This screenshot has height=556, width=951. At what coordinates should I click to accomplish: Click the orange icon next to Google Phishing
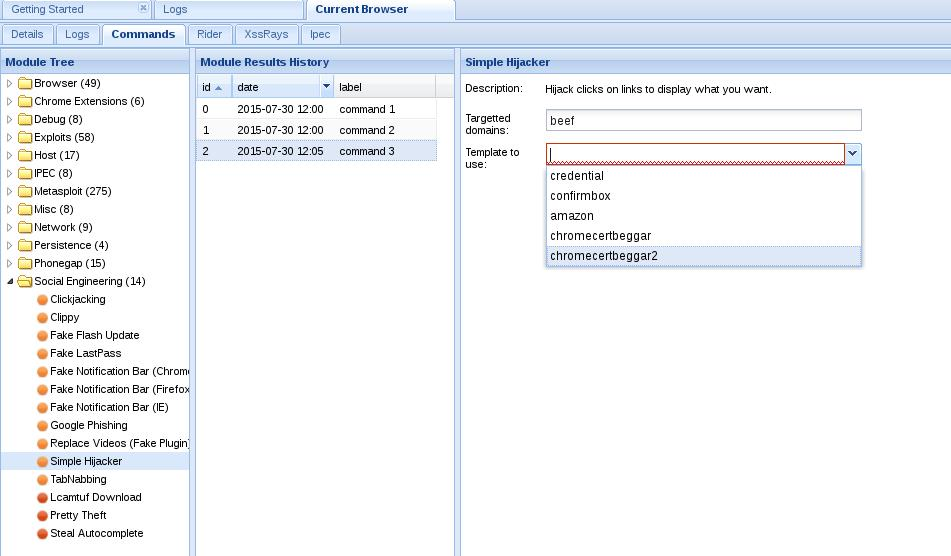pyautogui.click(x=42, y=426)
